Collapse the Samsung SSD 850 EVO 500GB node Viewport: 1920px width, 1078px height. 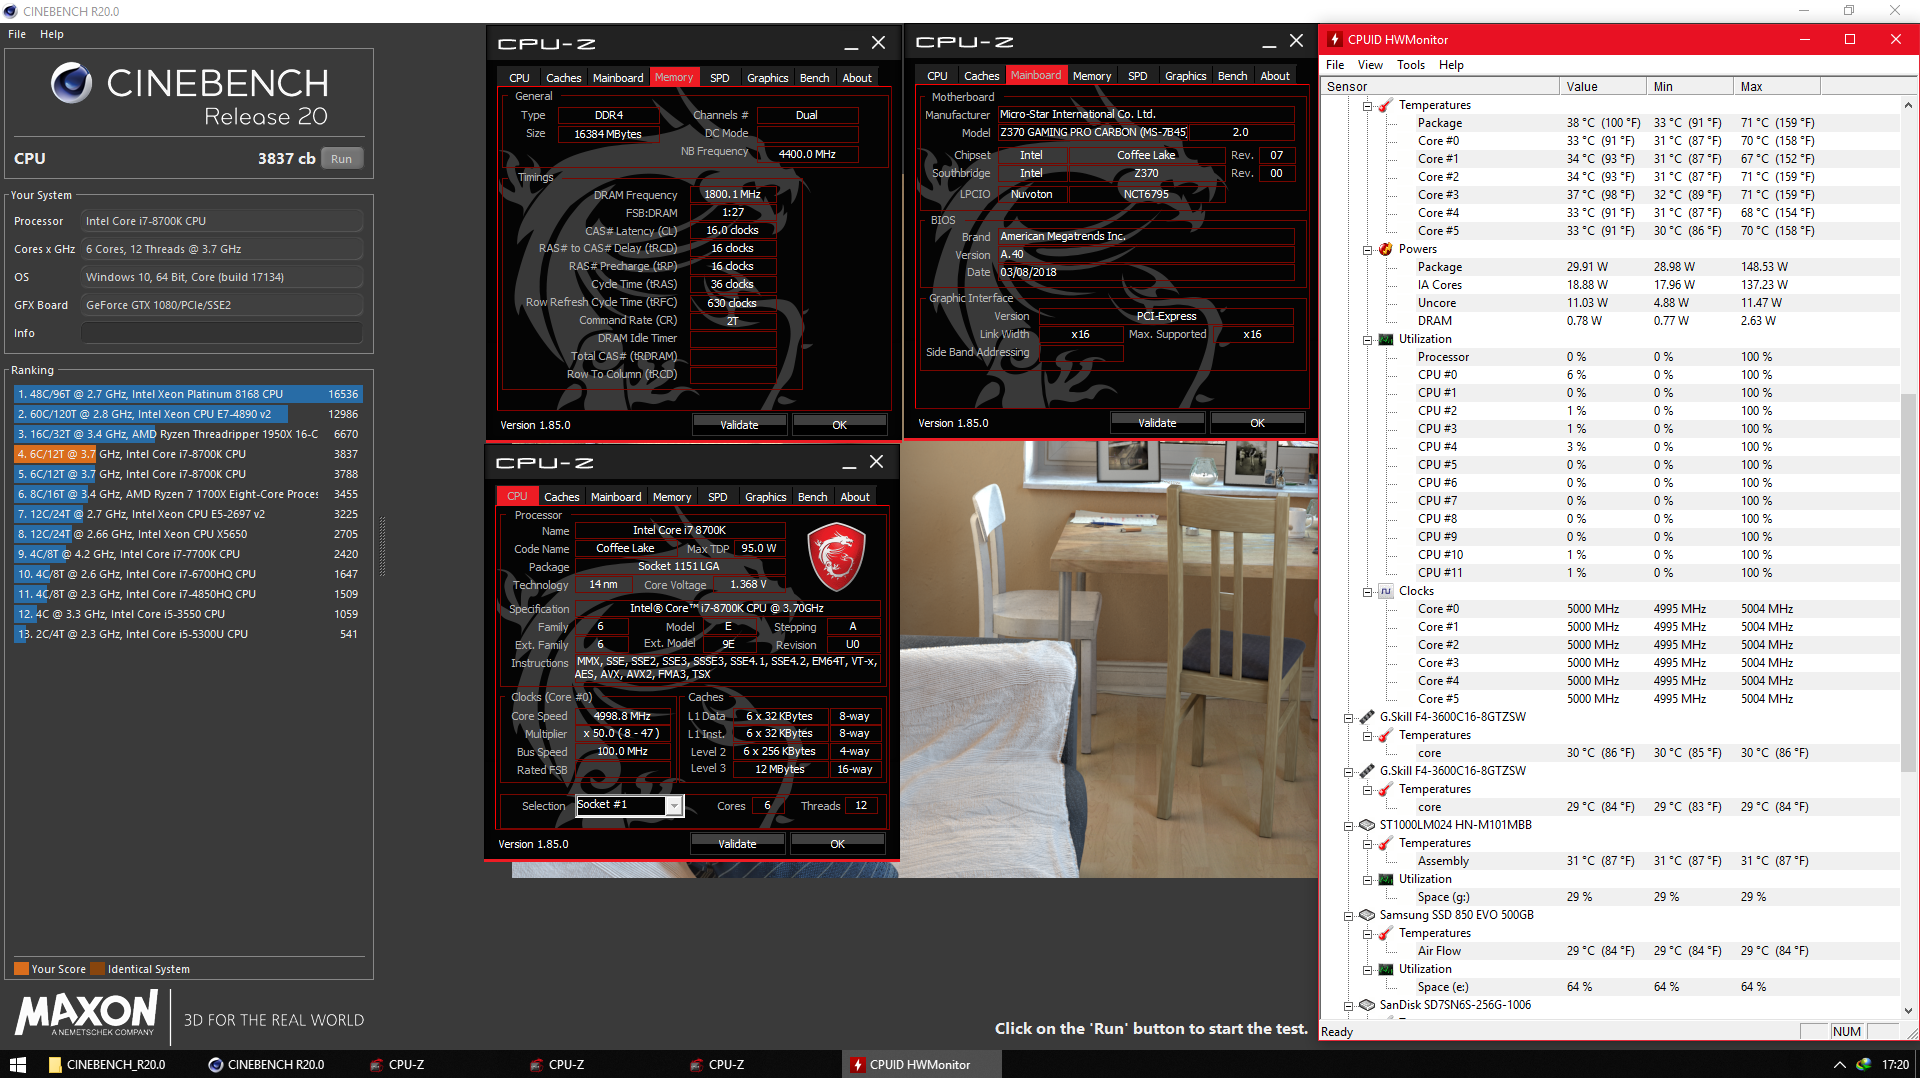pyautogui.click(x=1348, y=916)
